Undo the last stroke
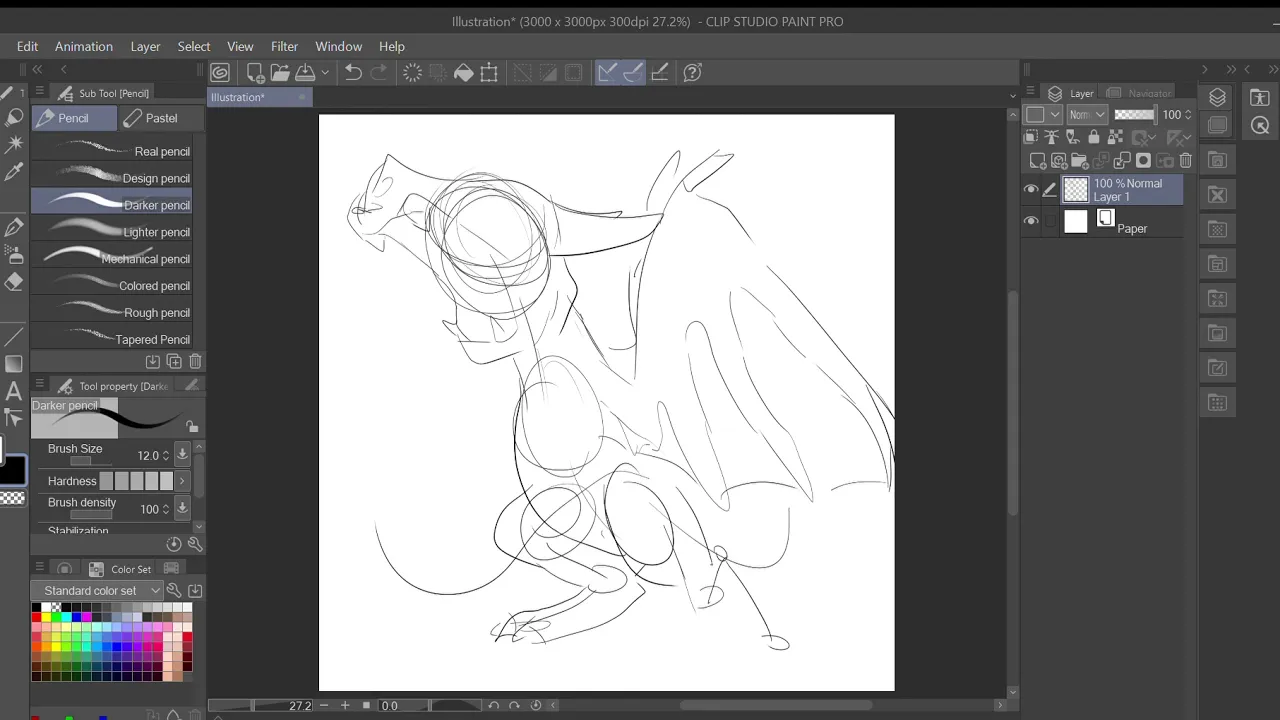The image size is (1280, 720). coord(353,72)
